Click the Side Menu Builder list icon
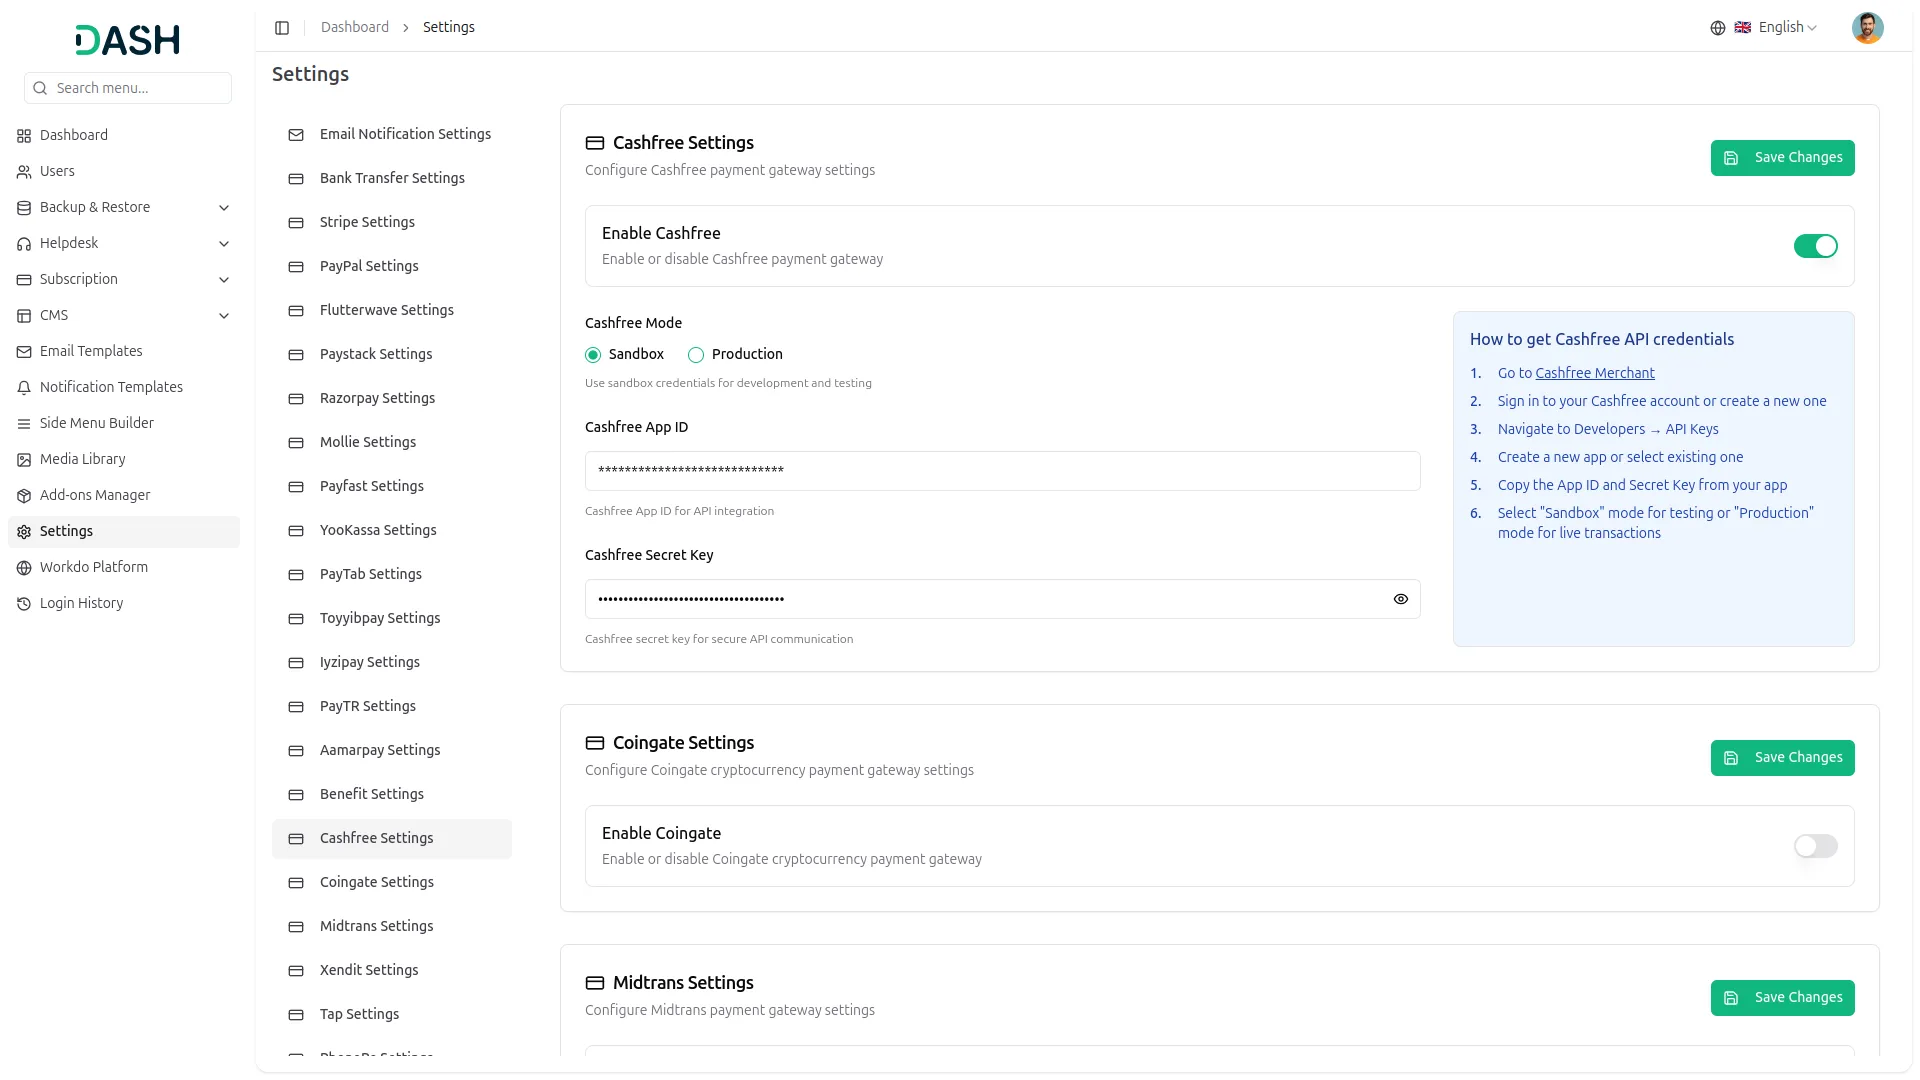The width and height of the screenshot is (1920, 1080). pos(24,424)
